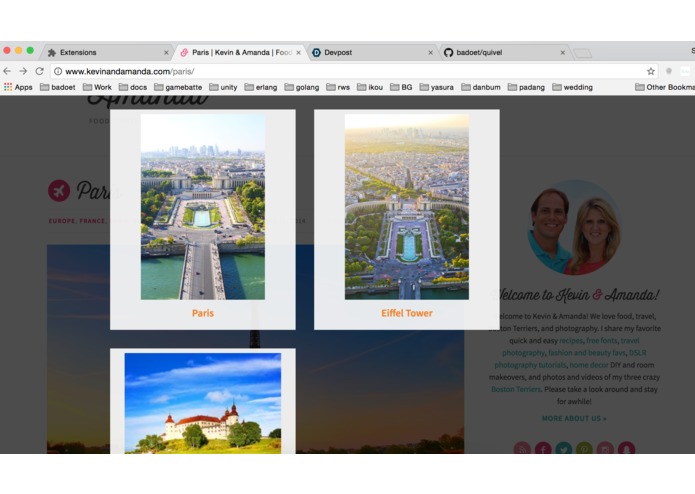
Task: Close the Extensions tab
Action: tap(166, 53)
